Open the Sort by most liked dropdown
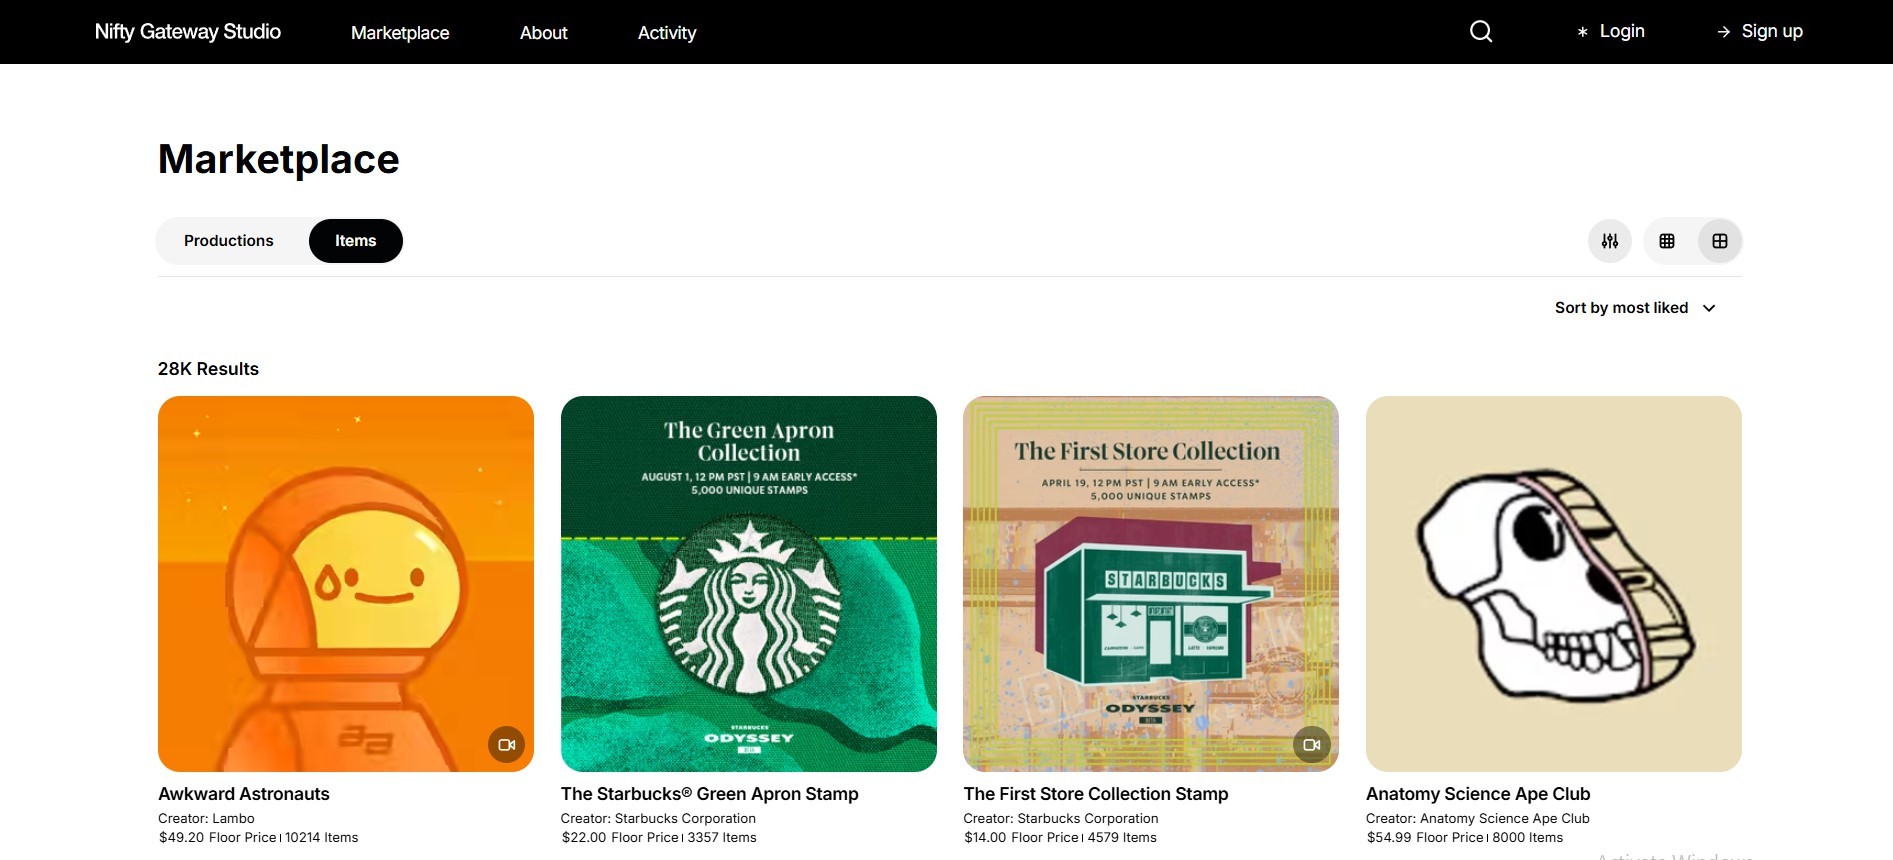The image size is (1893, 860). [1636, 308]
